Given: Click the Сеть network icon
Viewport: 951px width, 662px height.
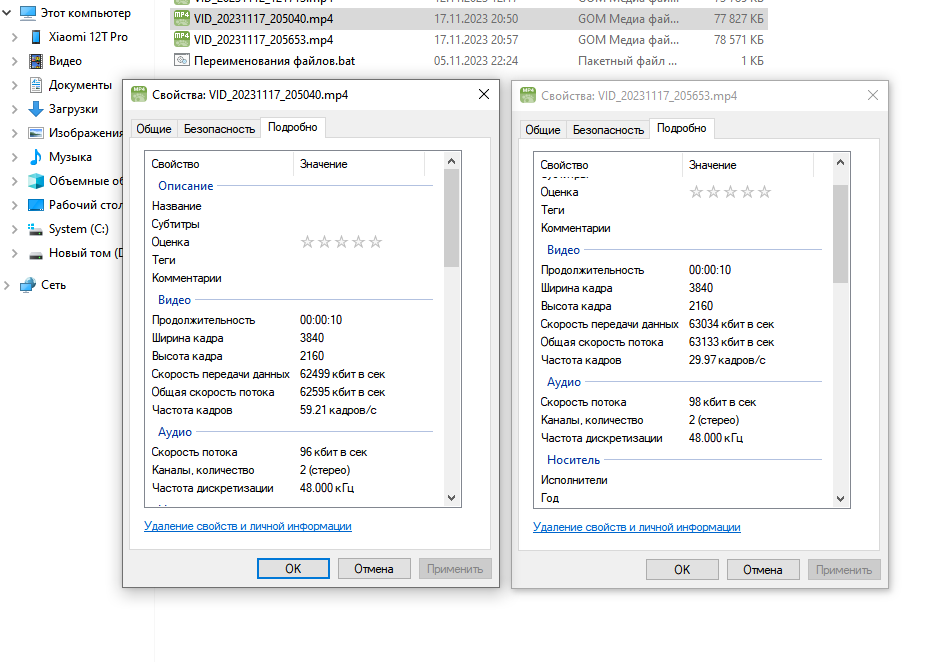Looking at the screenshot, I should pyautogui.click(x=28, y=285).
